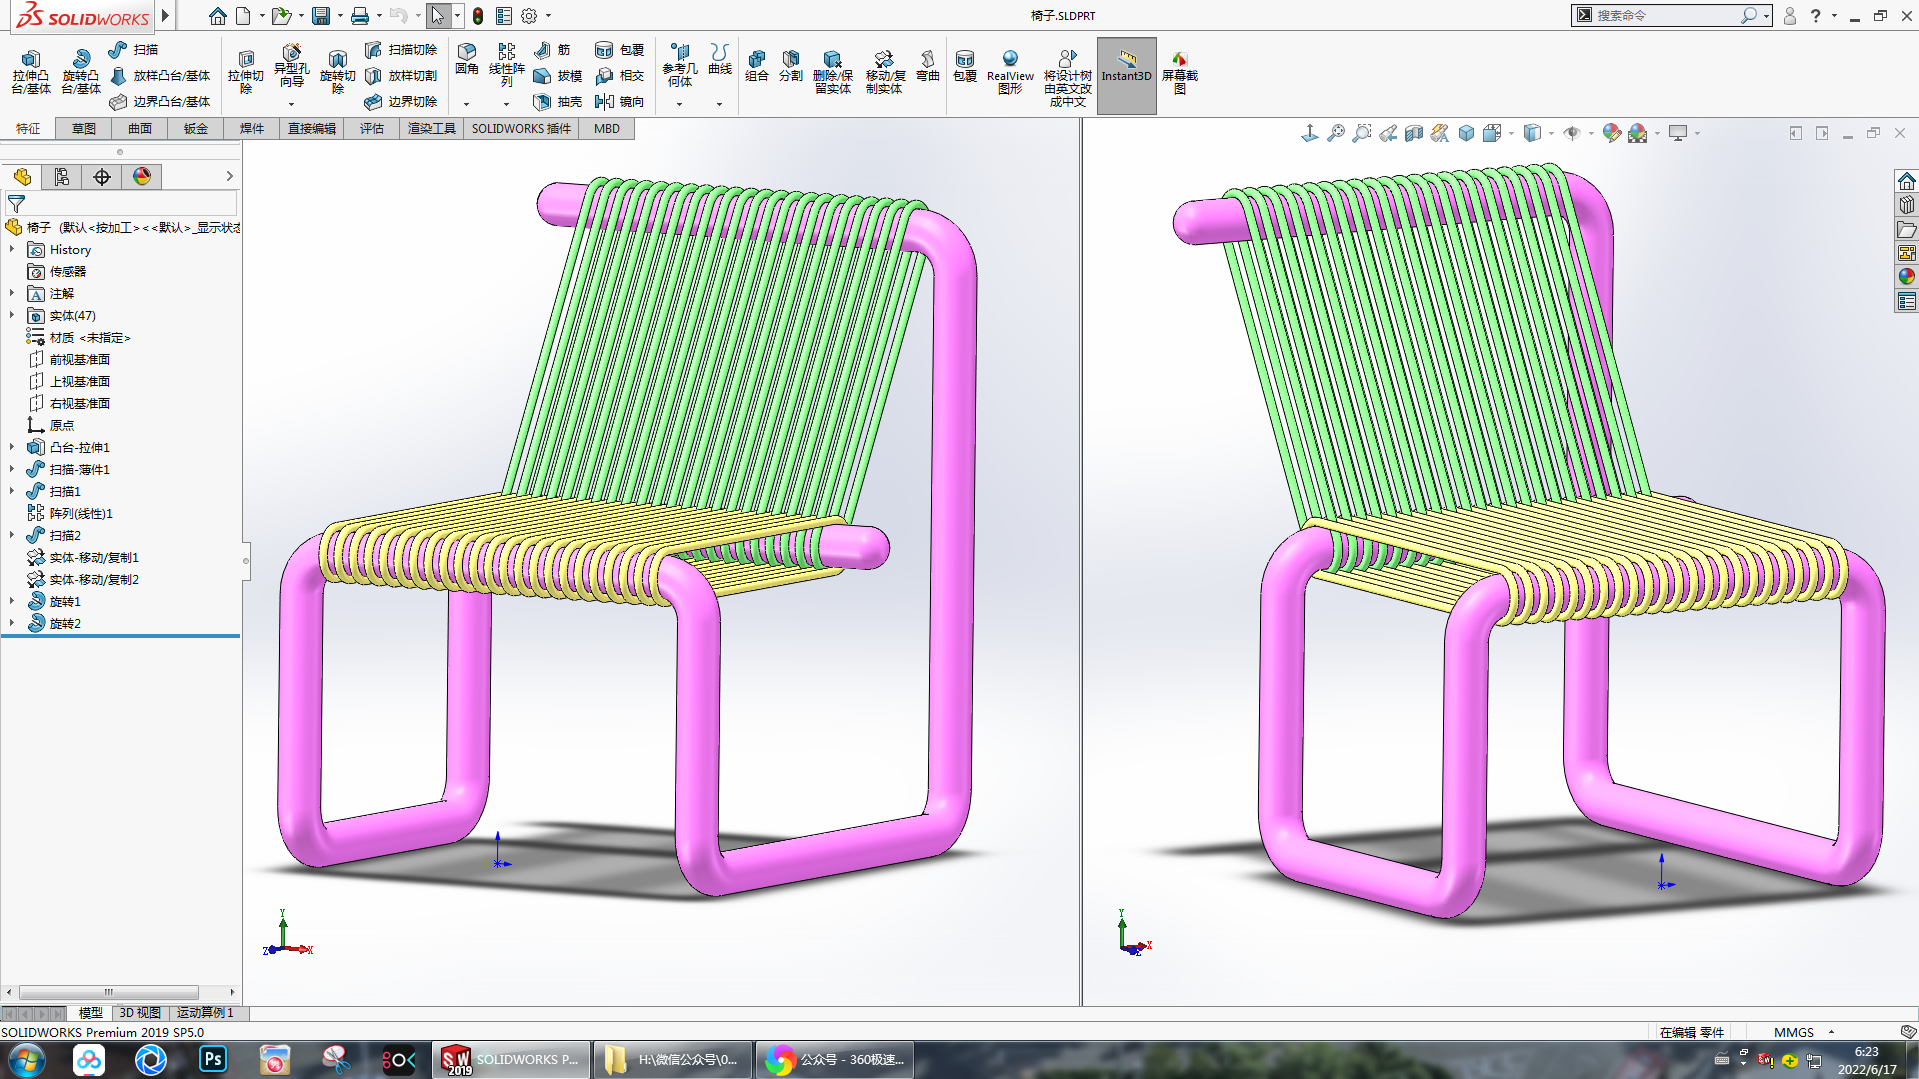
Task: Open SOLIDWORKS Resources home in task pane
Action: (1906, 181)
